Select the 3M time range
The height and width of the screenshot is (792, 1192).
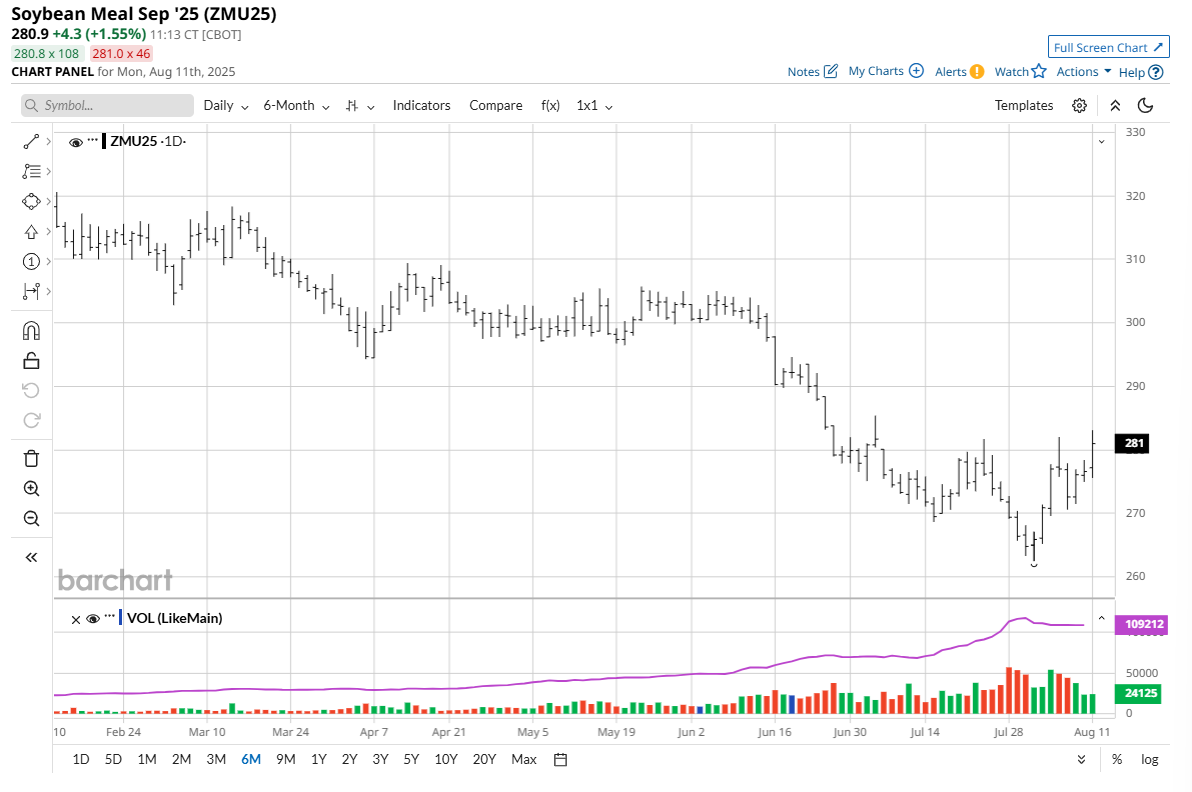[x=216, y=759]
